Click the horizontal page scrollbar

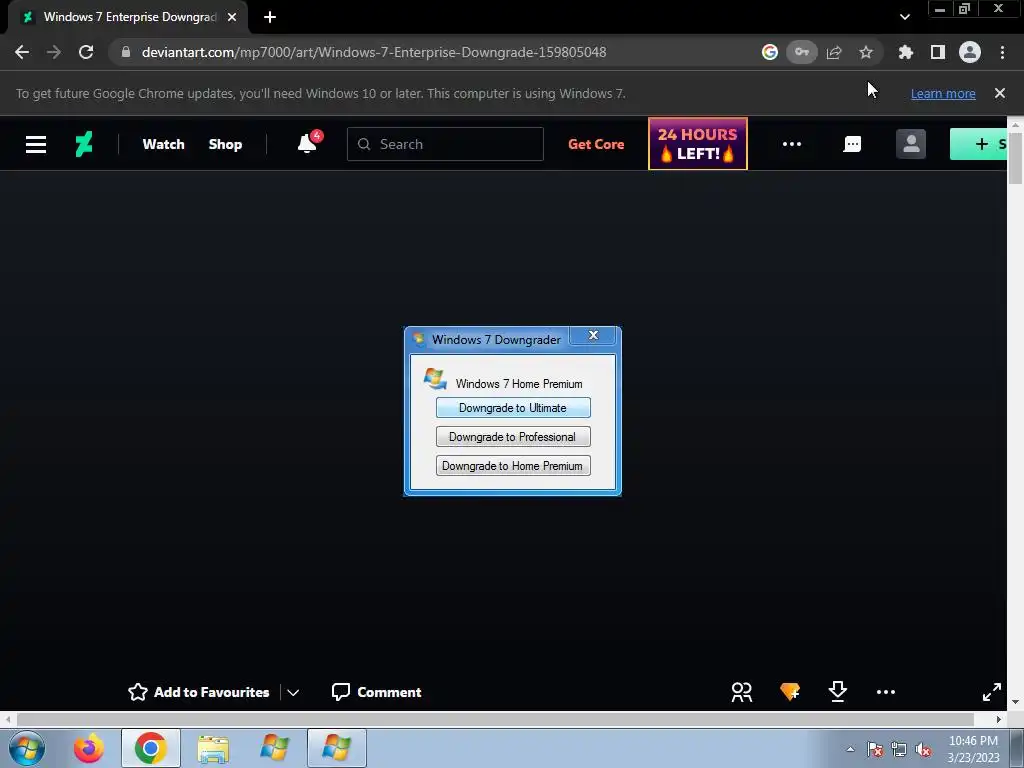[x=494, y=719]
